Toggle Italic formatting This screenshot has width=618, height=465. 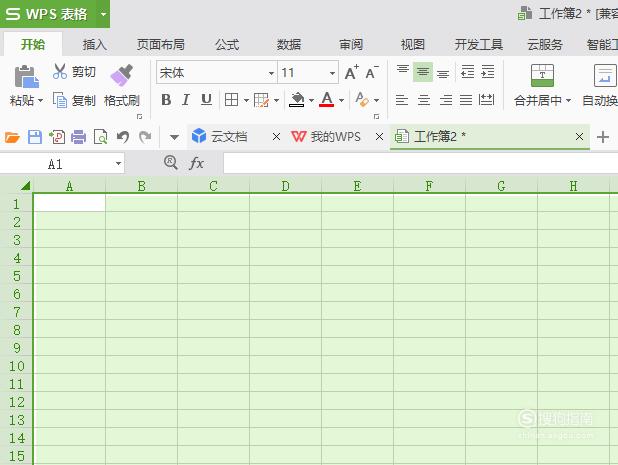186,100
